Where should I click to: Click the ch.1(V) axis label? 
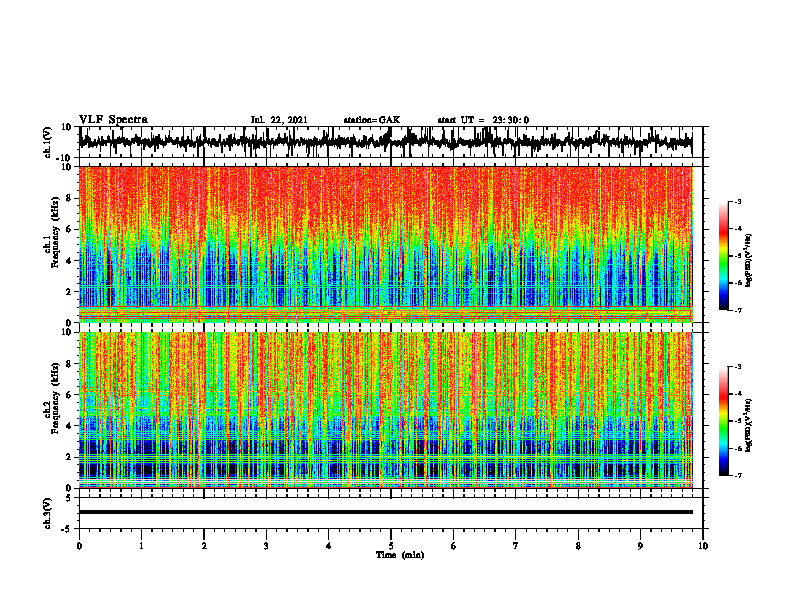pyautogui.click(x=48, y=142)
